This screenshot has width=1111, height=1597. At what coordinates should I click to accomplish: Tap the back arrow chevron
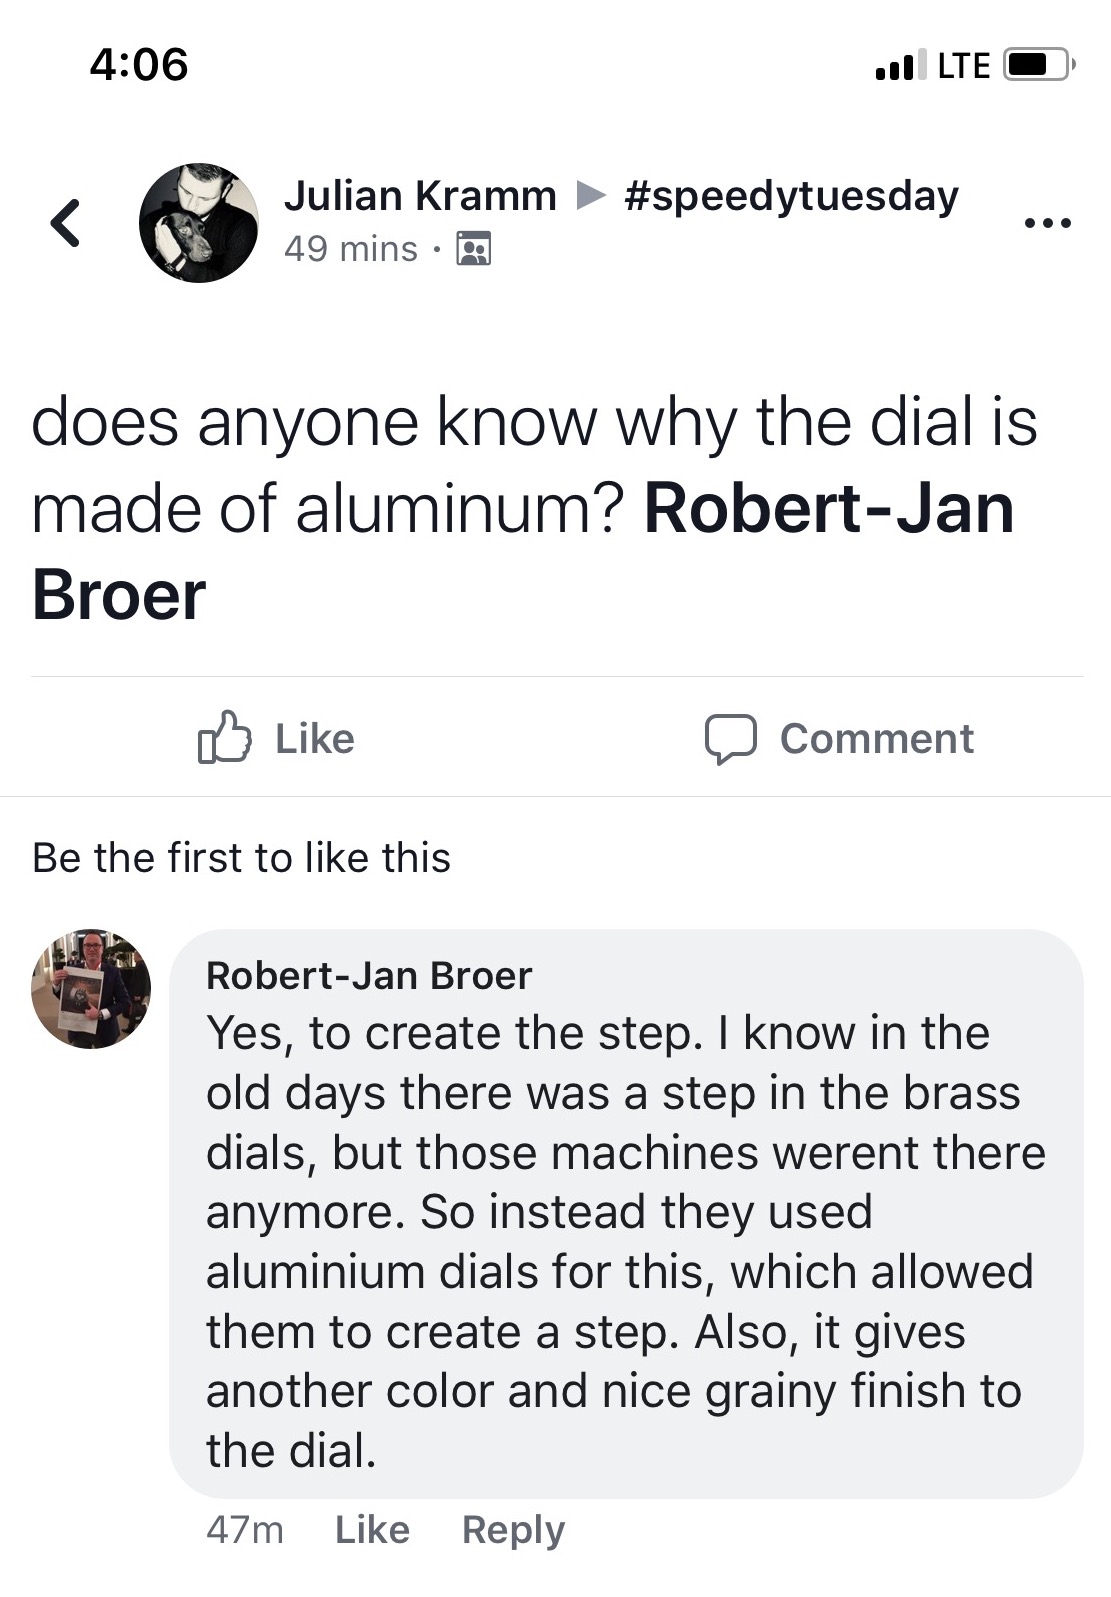click(66, 222)
